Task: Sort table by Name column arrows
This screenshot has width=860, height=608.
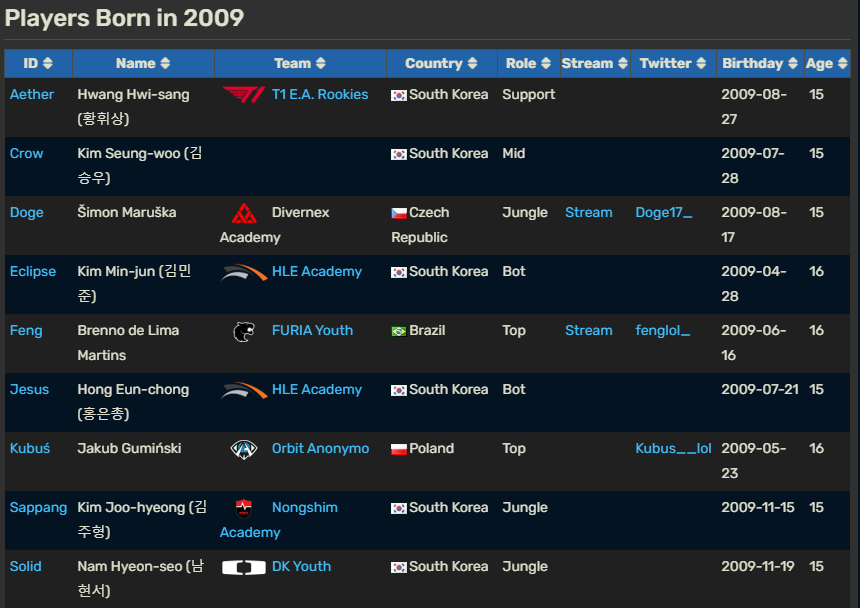Action: (x=165, y=64)
